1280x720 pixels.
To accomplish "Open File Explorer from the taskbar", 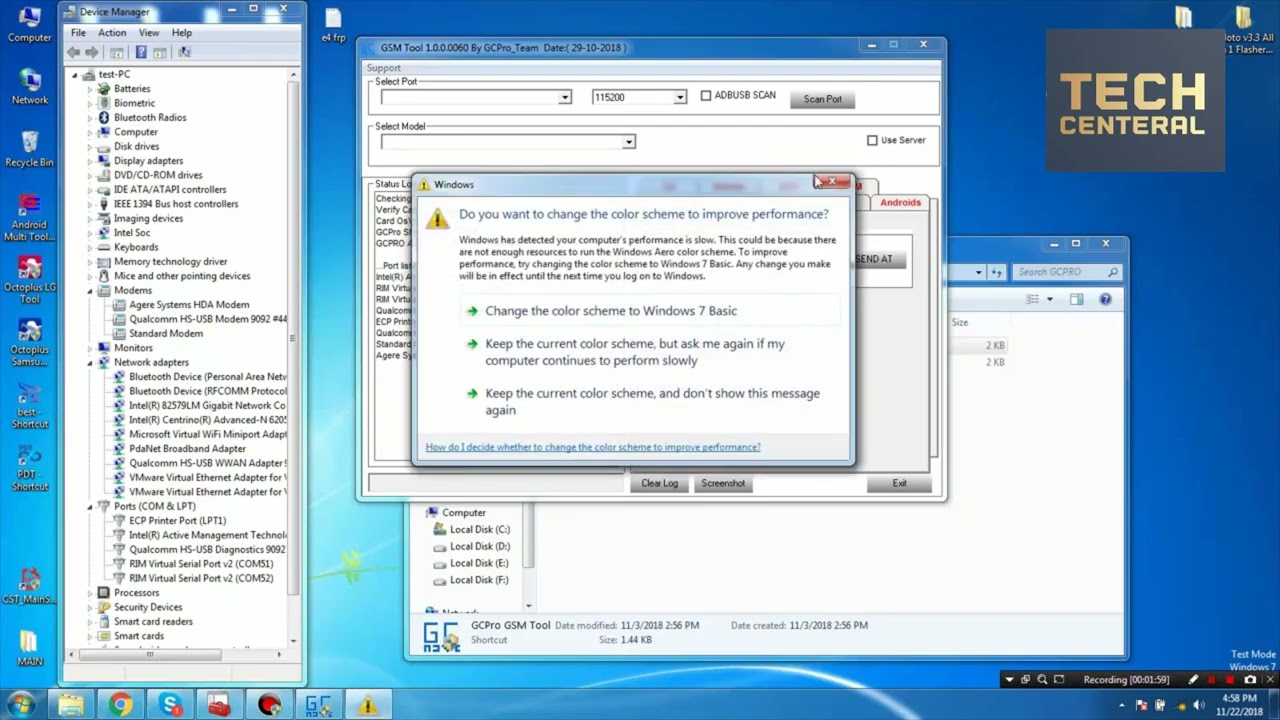I will pyautogui.click(x=71, y=705).
